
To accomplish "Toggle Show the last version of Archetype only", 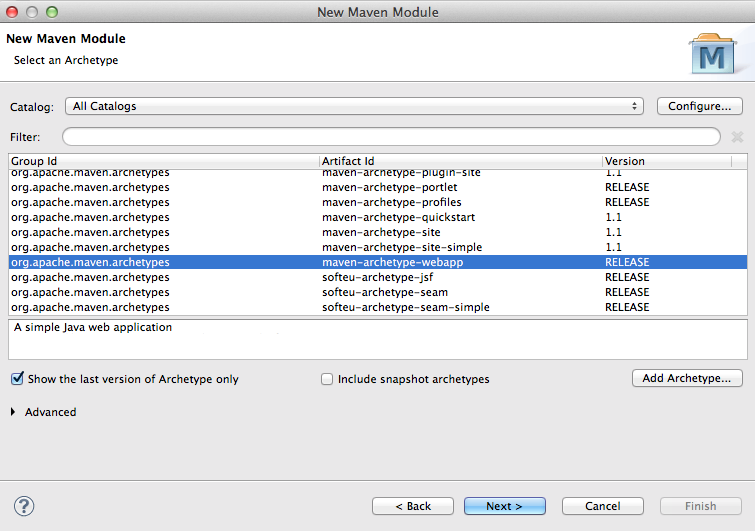I will pyautogui.click(x=17, y=379).
